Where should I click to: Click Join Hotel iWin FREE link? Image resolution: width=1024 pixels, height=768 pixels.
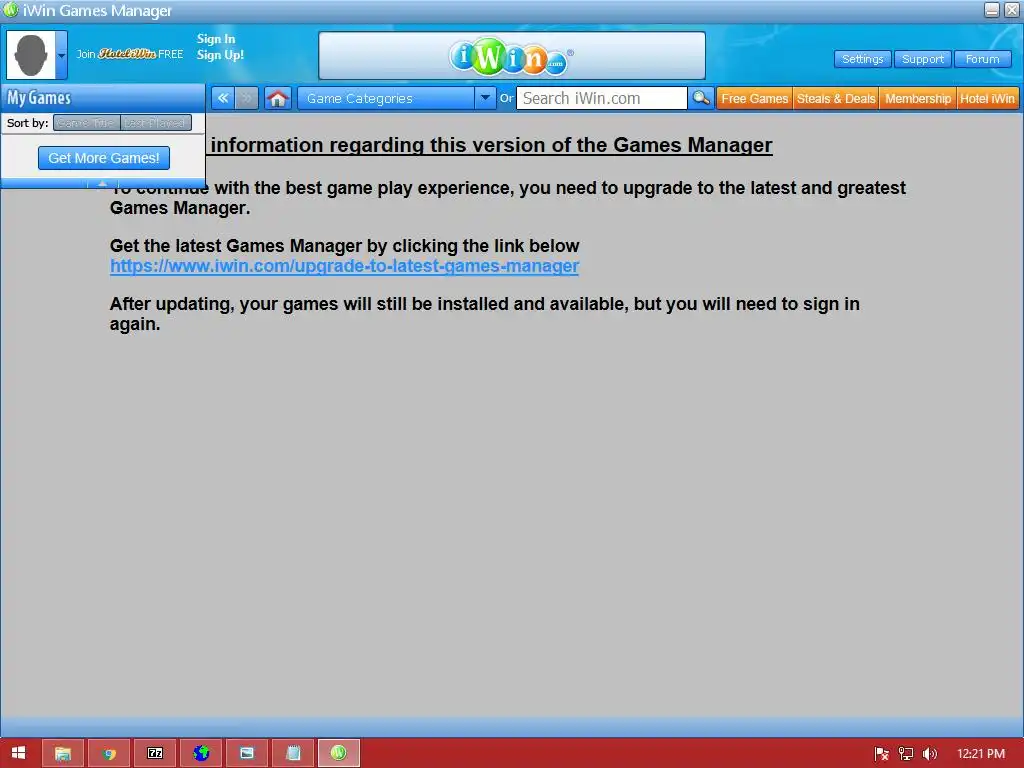point(130,54)
